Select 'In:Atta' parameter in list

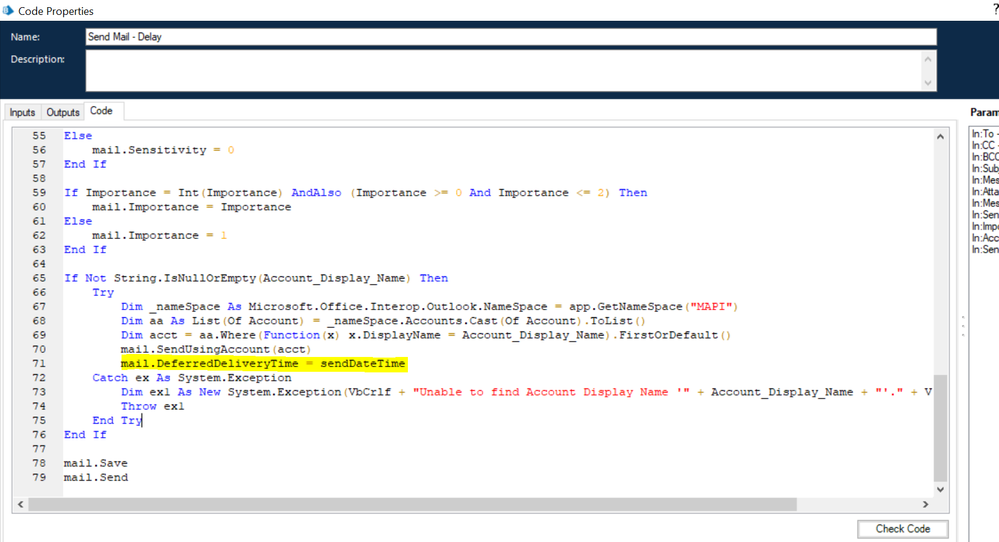pos(984,191)
